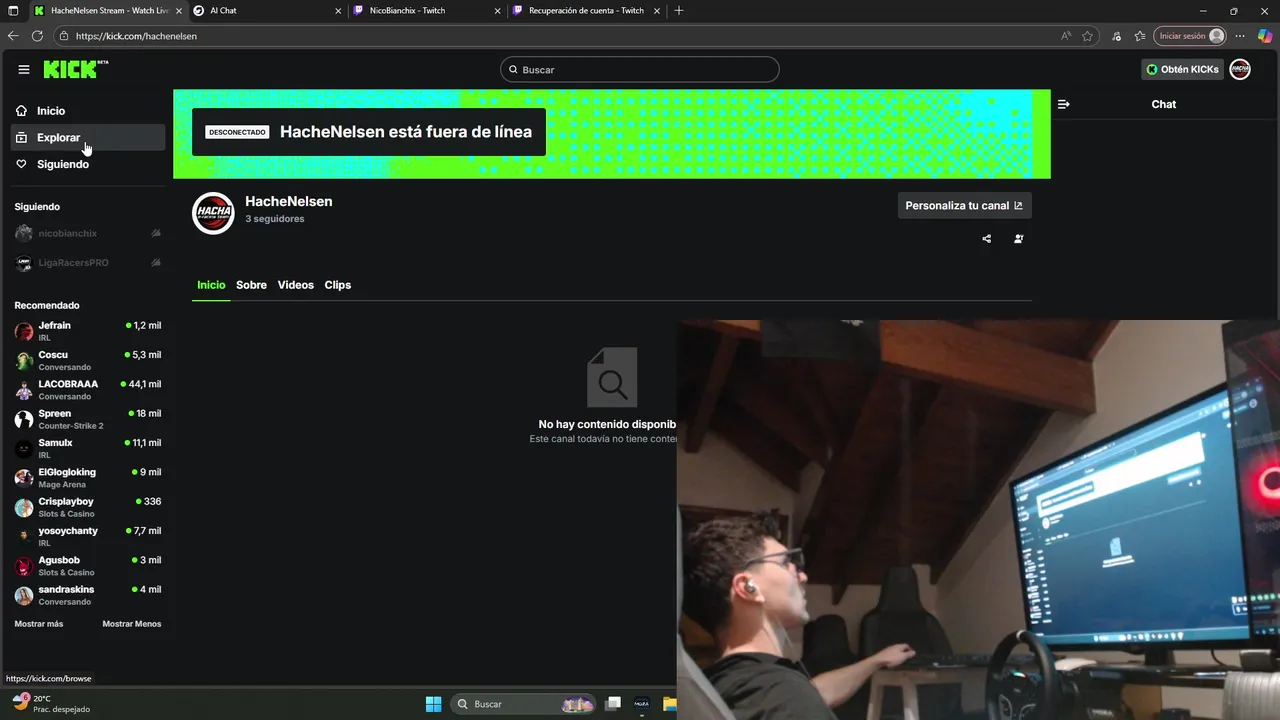Open the hamburger sidebar menu
Screen dimensions: 1280x720
[x=24, y=70]
